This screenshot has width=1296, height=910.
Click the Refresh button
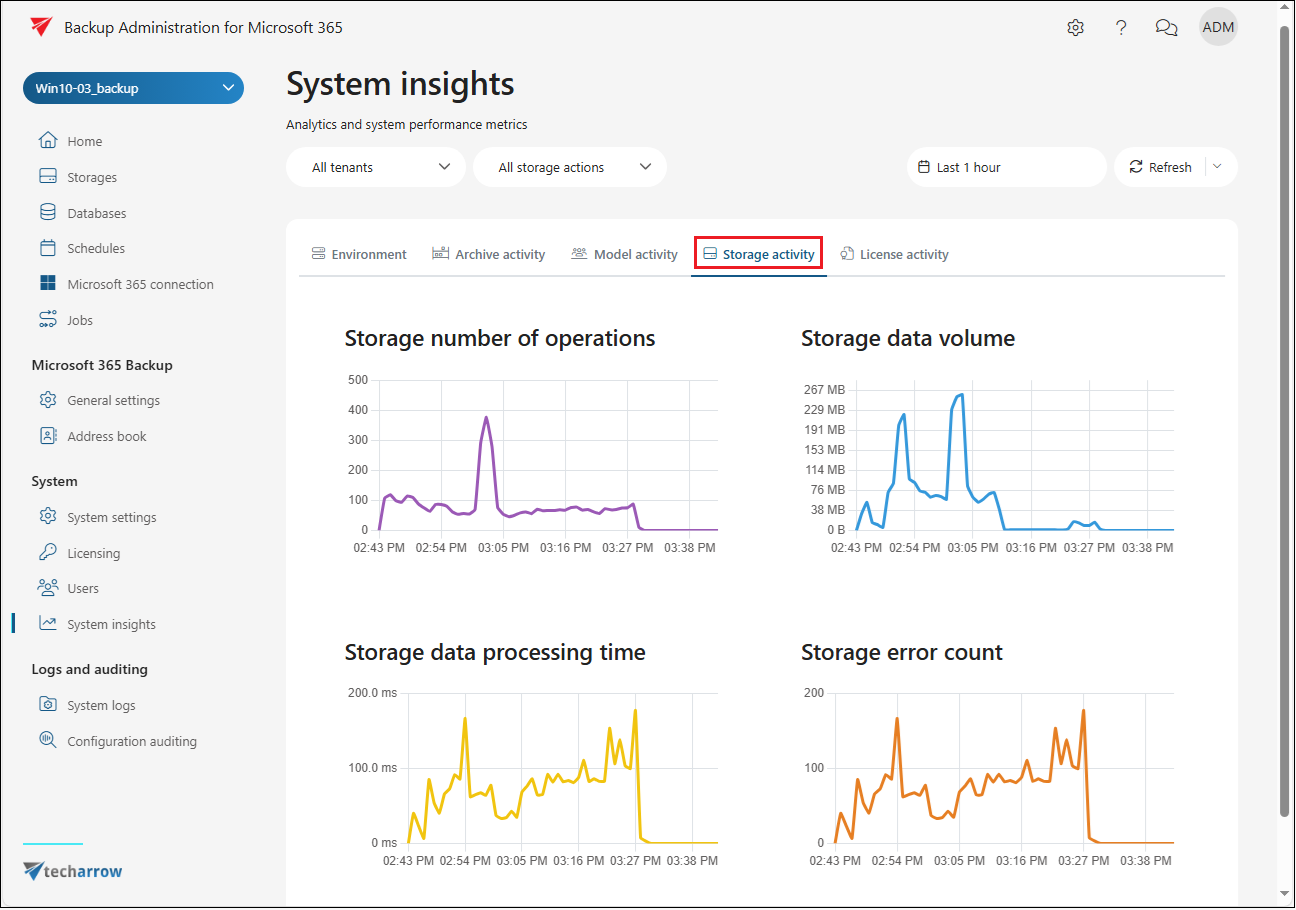click(1161, 167)
